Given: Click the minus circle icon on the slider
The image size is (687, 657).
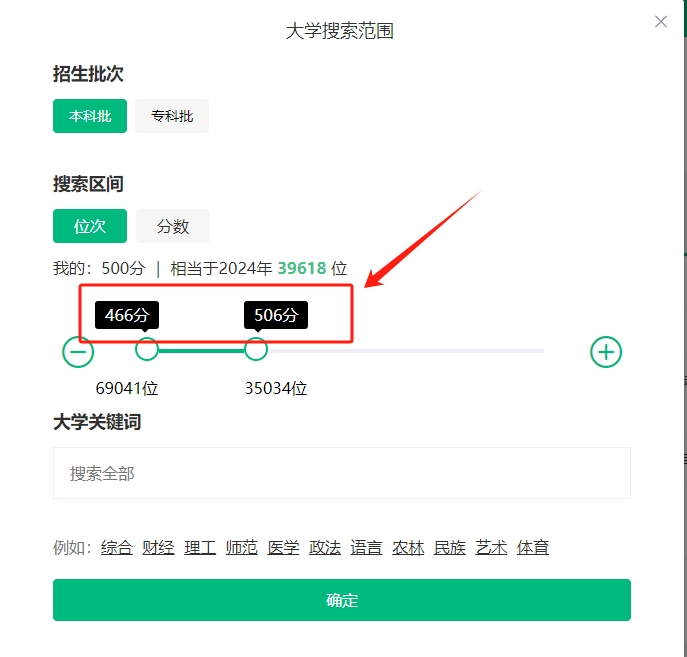Looking at the screenshot, I should coord(78,352).
